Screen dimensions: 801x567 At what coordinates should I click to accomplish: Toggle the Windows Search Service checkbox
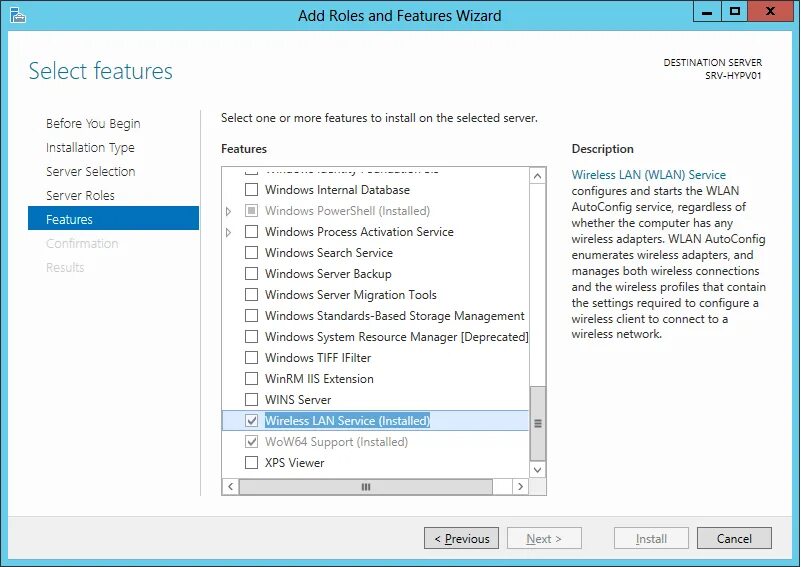252,253
